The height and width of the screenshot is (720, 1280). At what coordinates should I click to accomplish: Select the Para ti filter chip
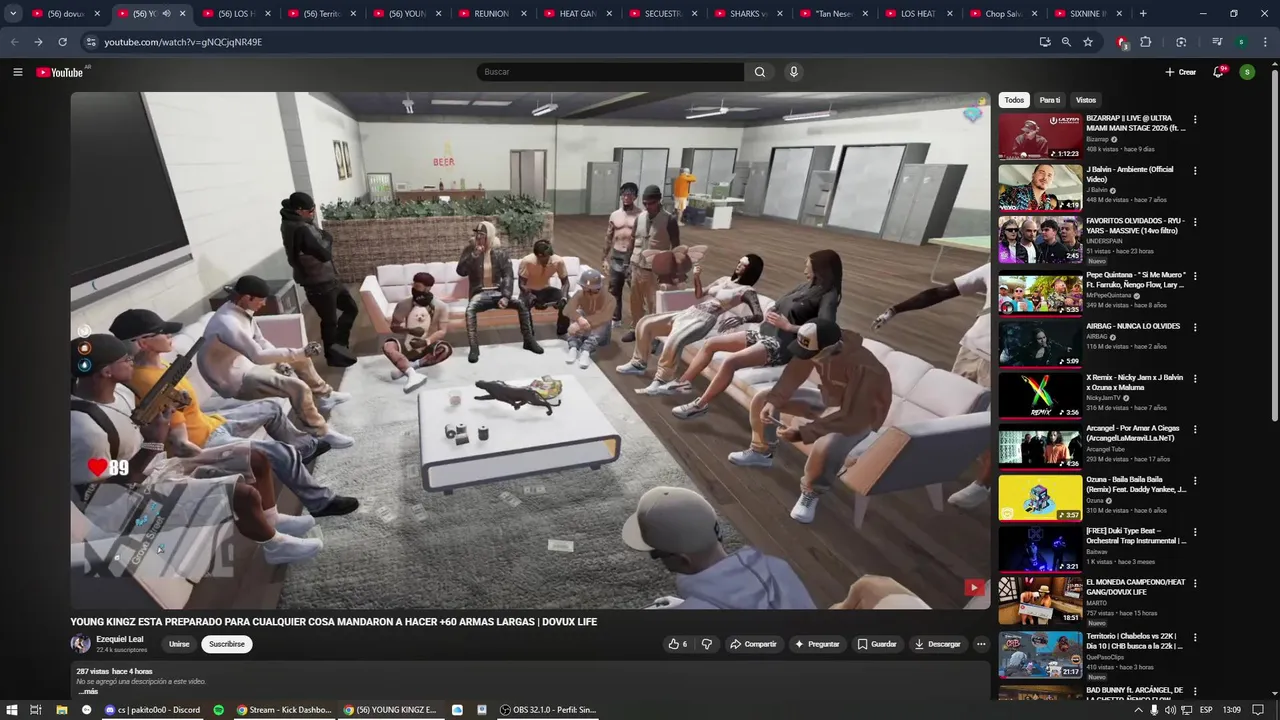[1050, 100]
